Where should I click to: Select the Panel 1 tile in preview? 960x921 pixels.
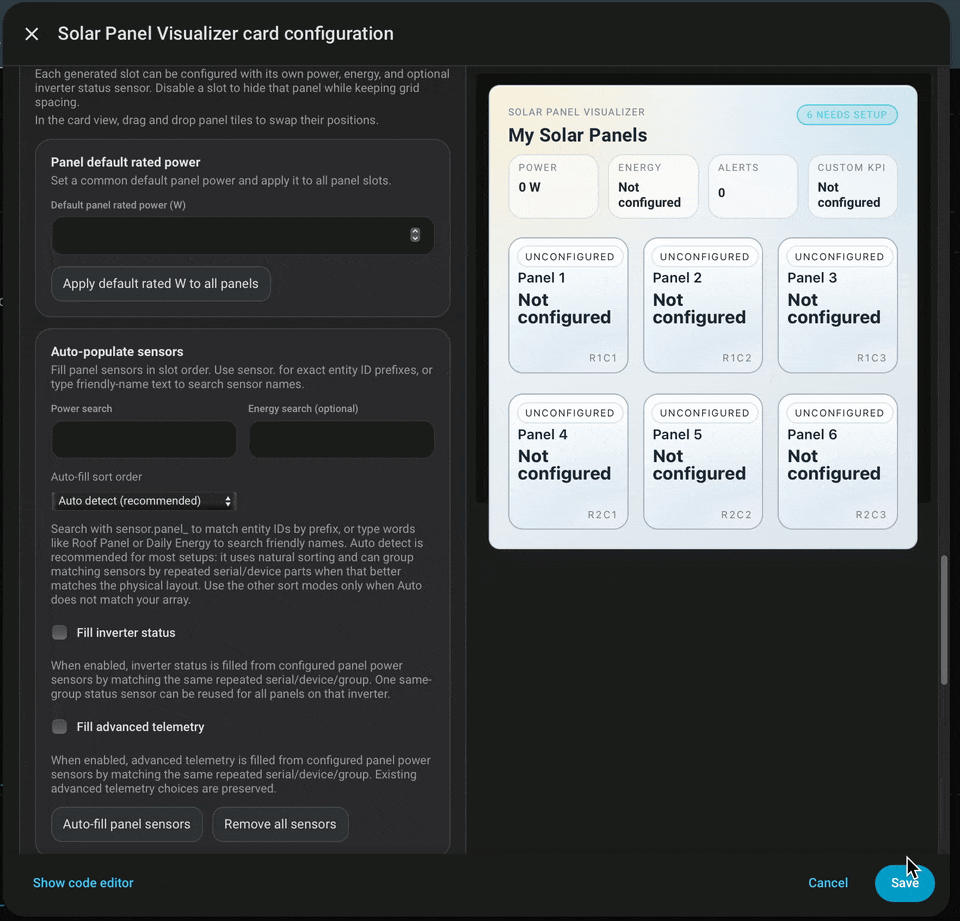568,305
